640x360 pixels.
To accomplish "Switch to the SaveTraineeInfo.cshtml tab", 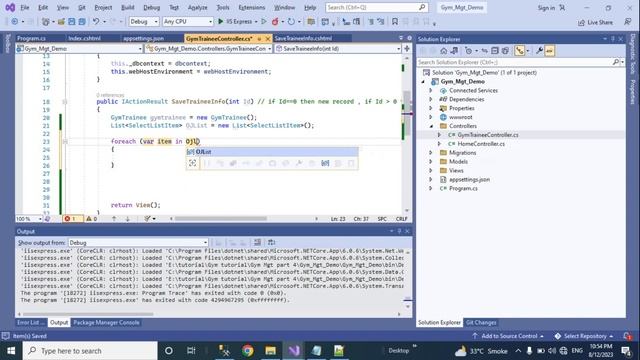I will click(x=303, y=38).
